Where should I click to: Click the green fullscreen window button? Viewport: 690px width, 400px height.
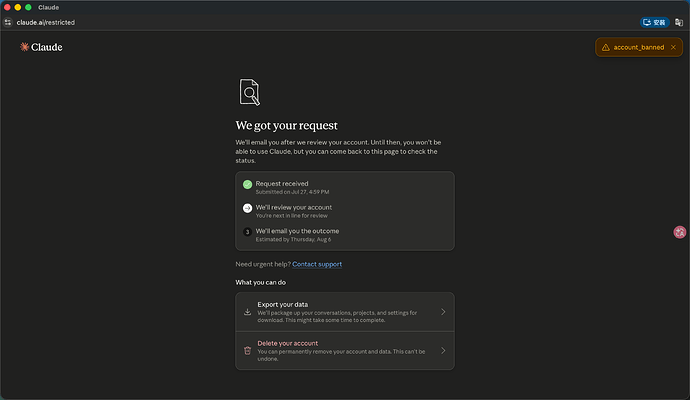28,7
